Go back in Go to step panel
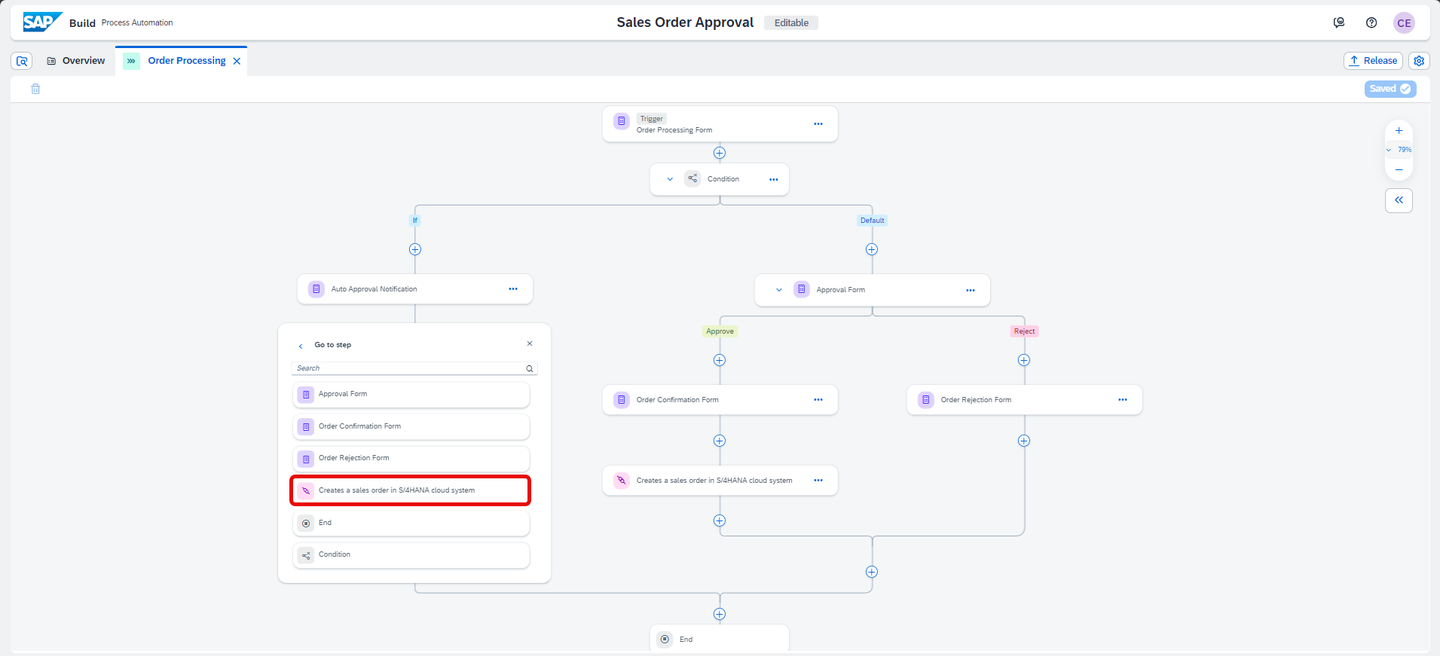This screenshot has width=1440, height=656. click(301, 345)
